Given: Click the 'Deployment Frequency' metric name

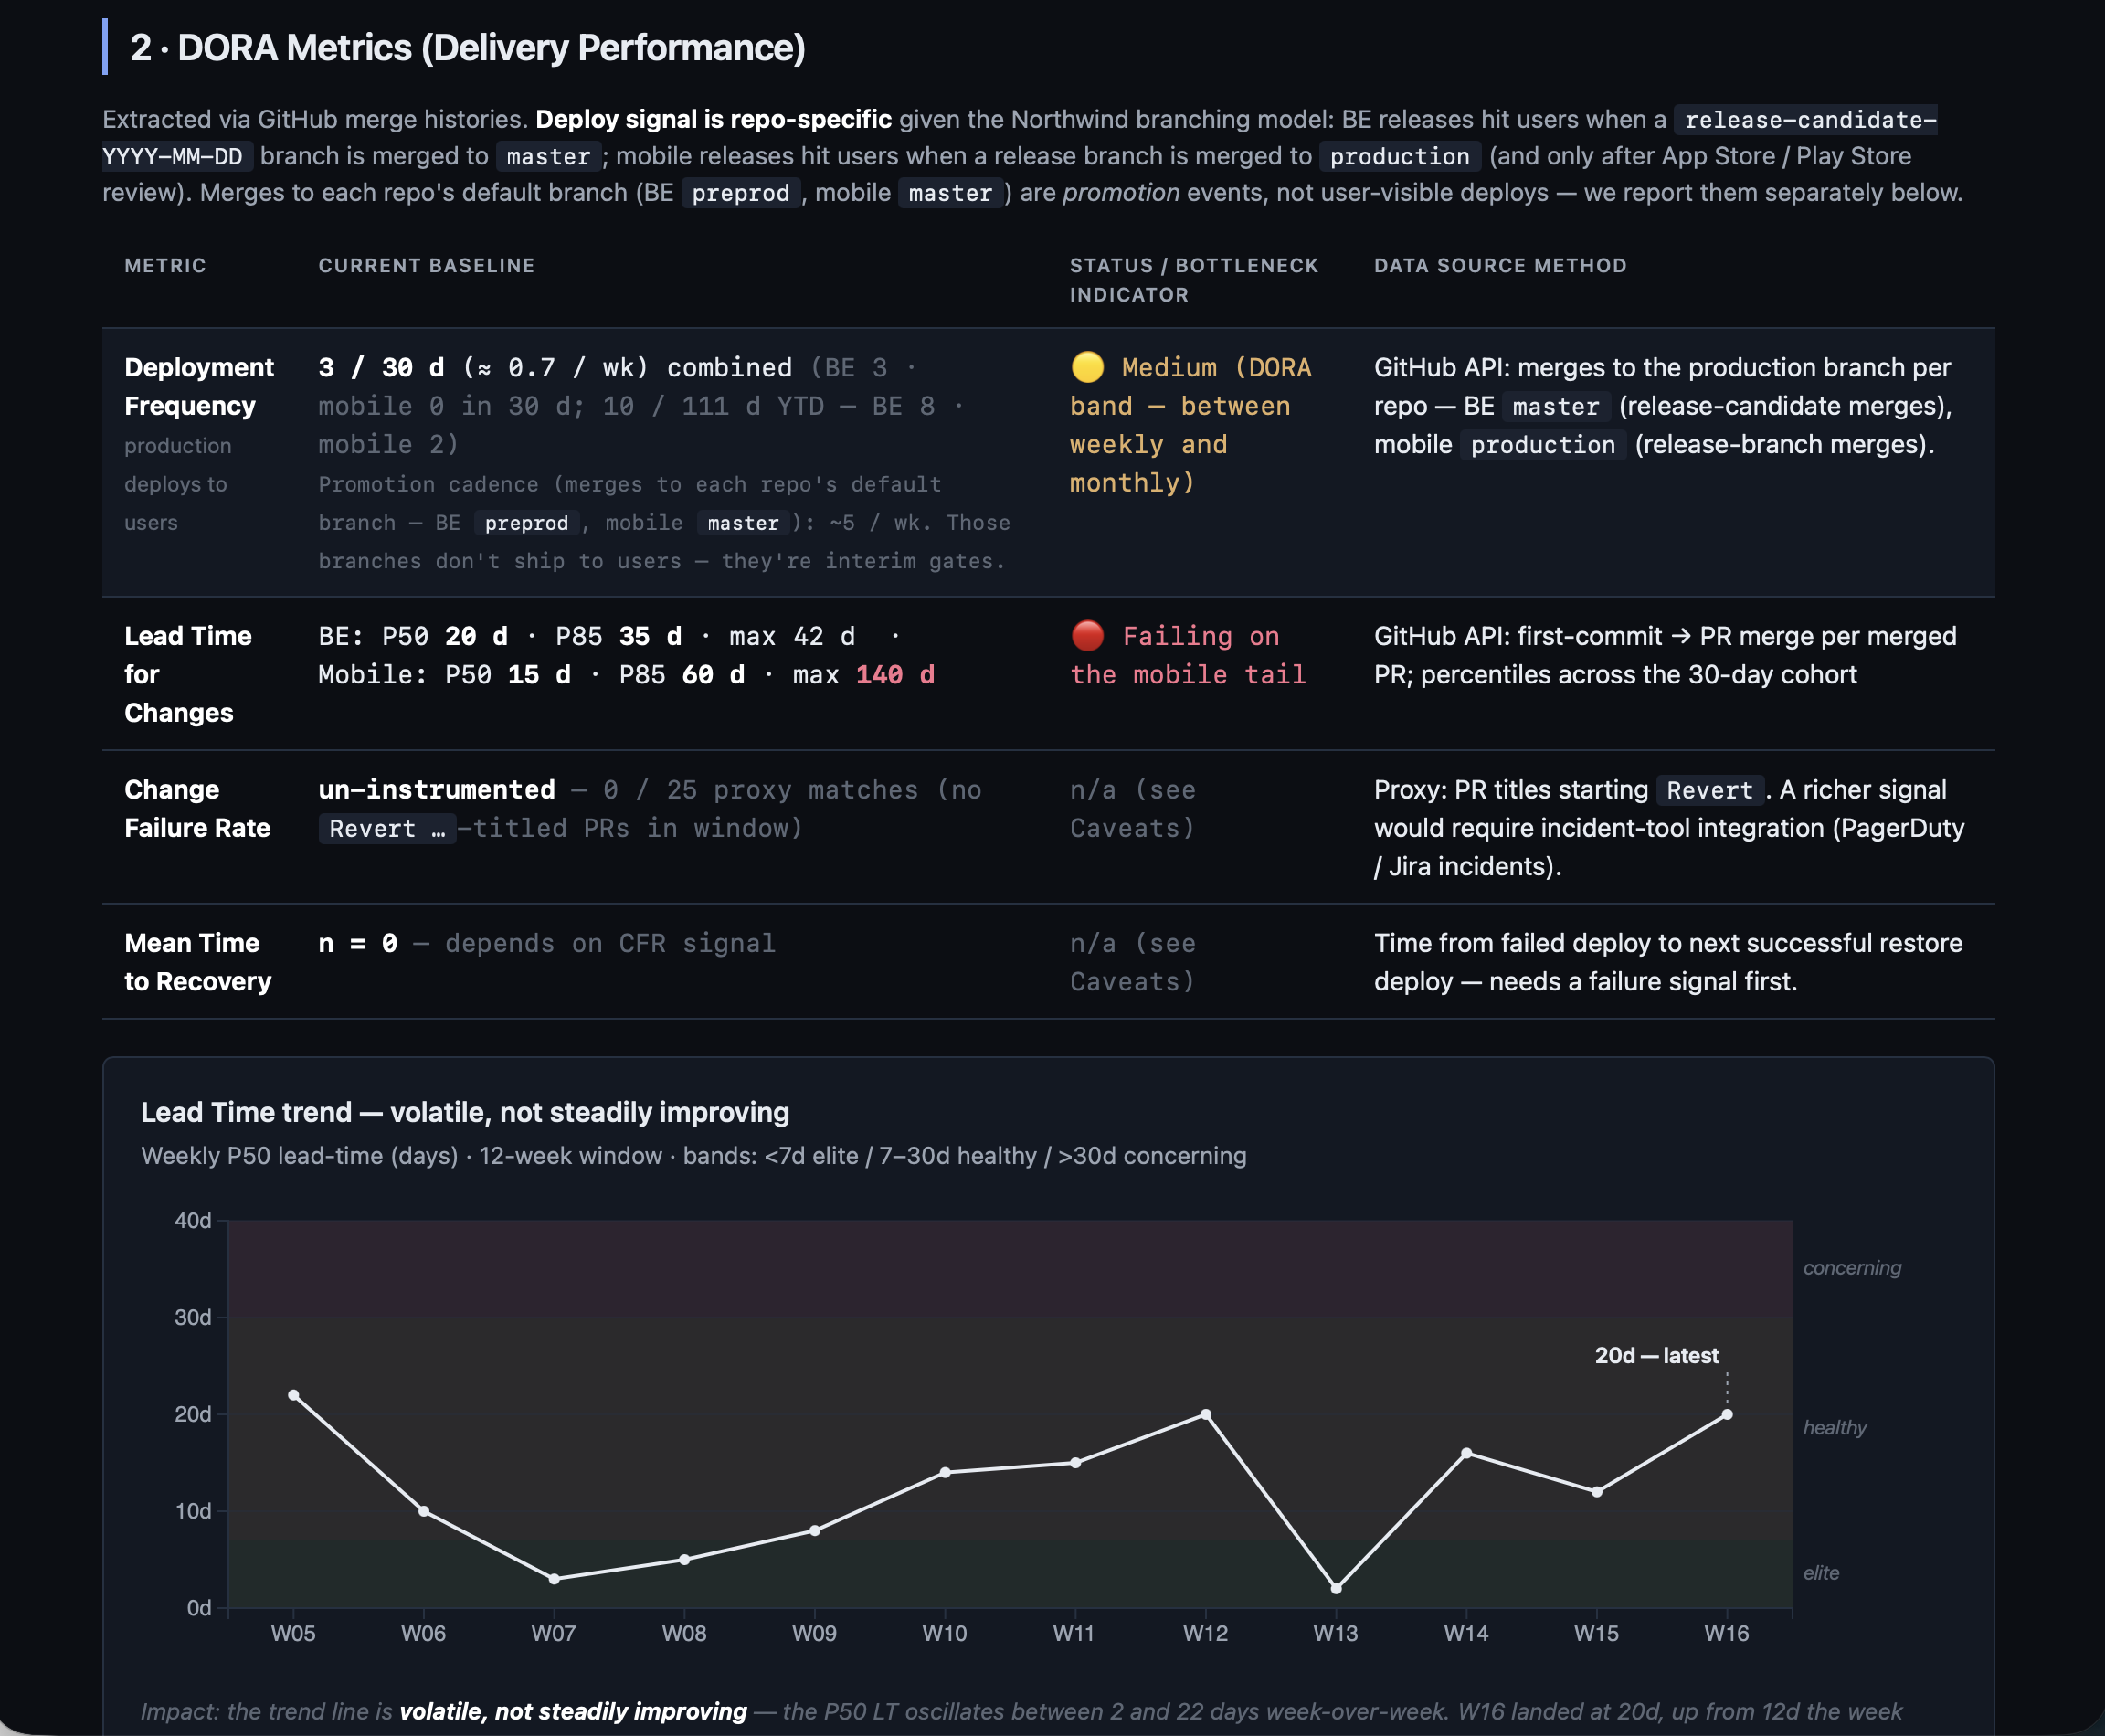Looking at the screenshot, I should 199,386.
